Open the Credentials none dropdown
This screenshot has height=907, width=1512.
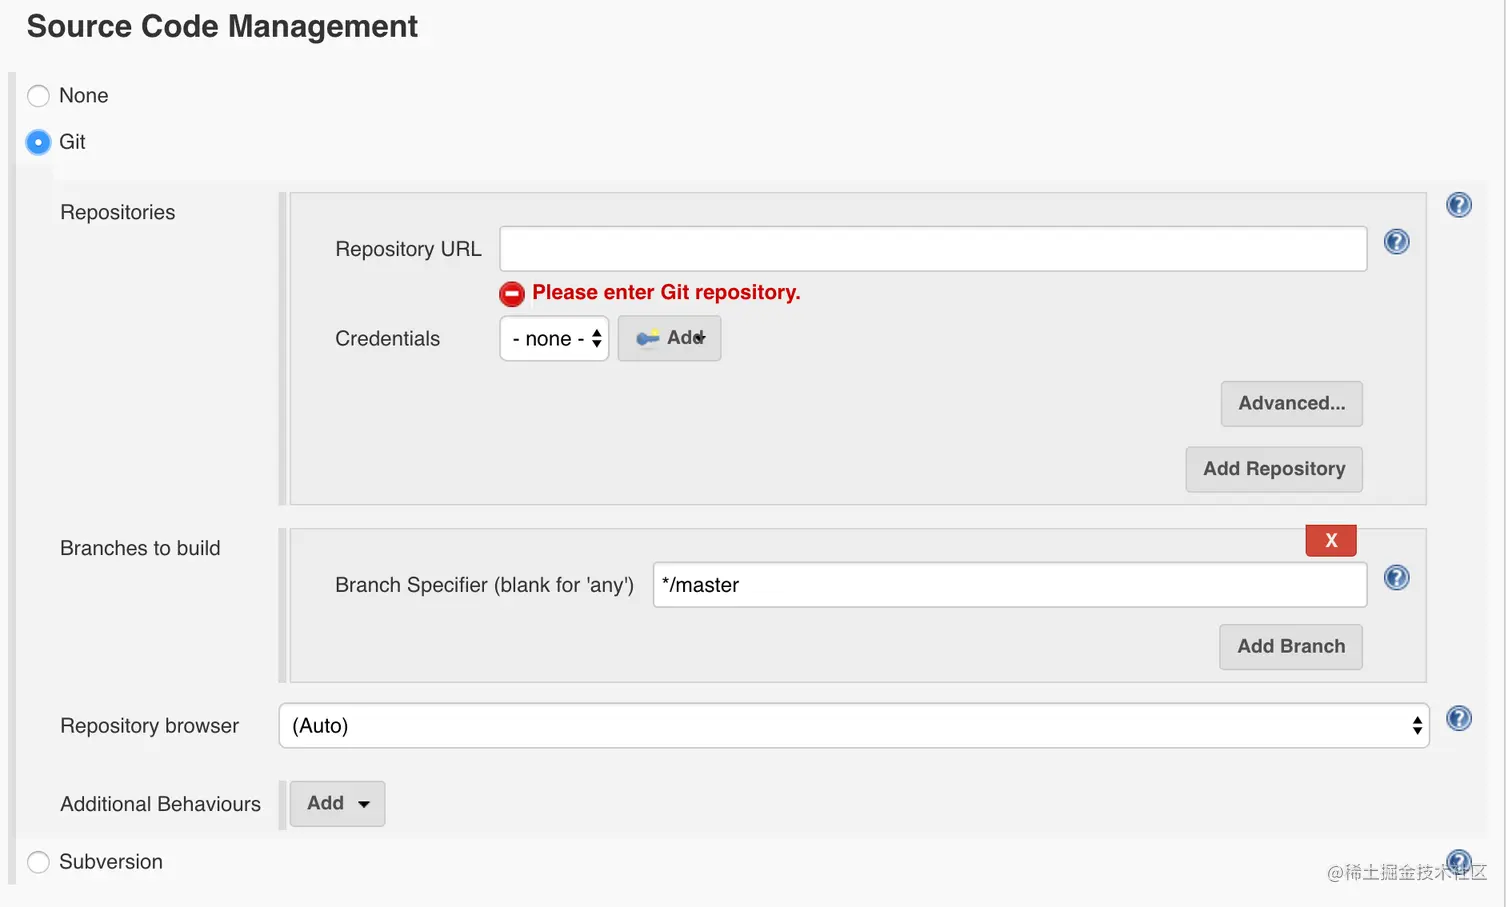554,339
